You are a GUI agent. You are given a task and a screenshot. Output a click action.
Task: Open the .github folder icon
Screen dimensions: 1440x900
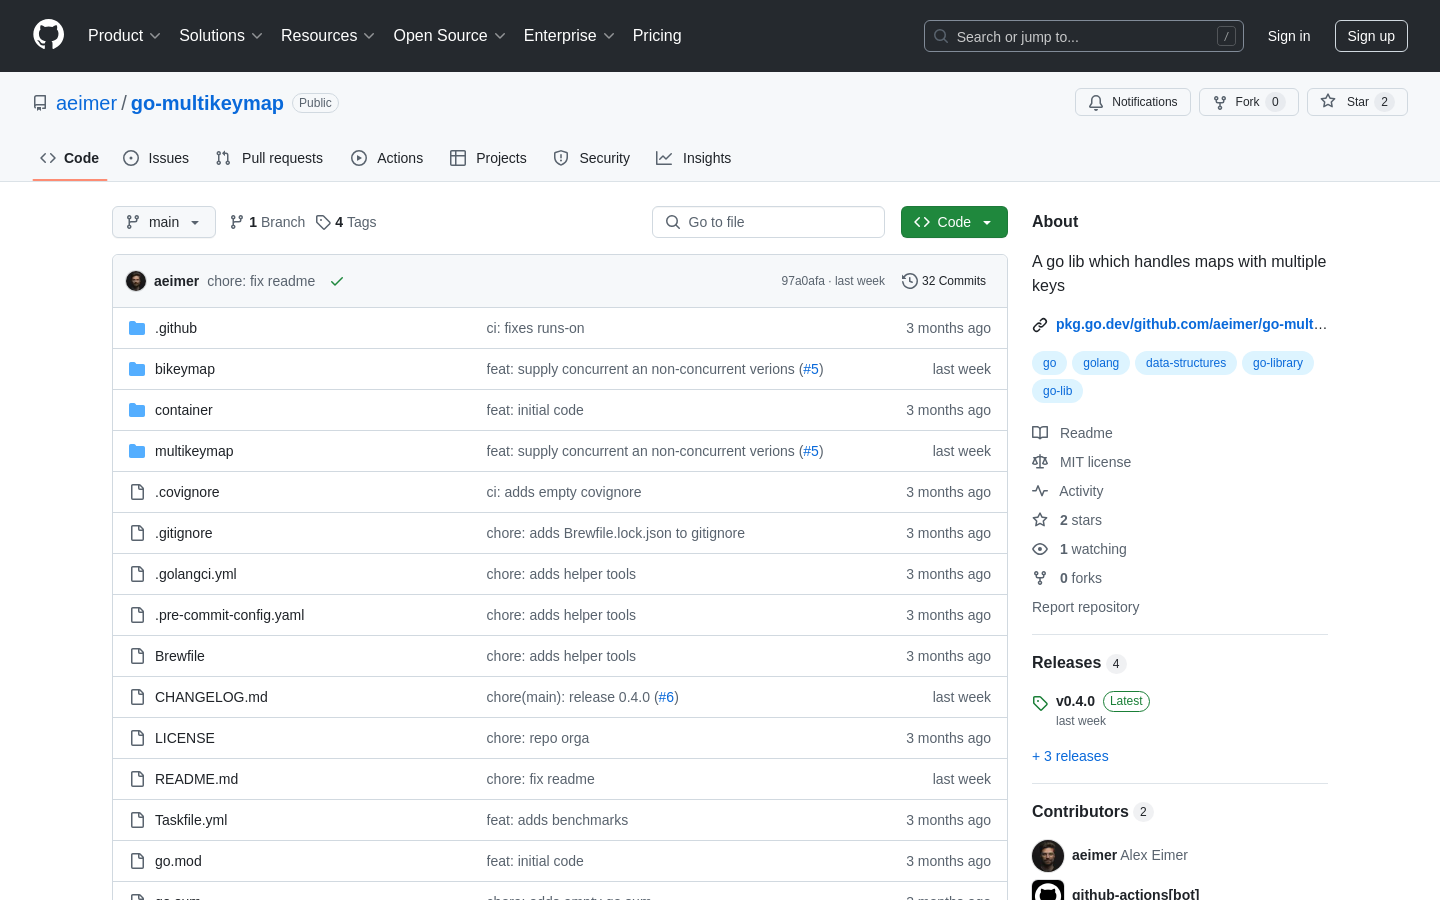(x=137, y=328)
